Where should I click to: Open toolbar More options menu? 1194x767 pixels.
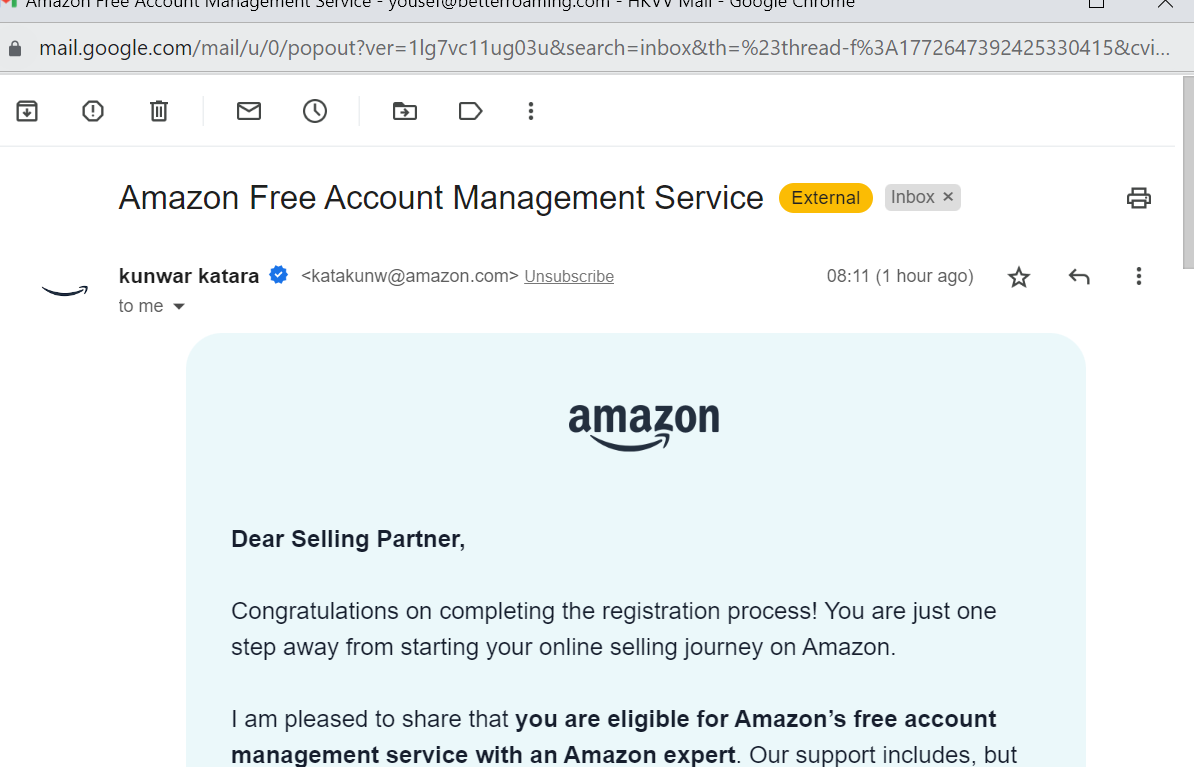pyautogui.click(x=531, y=111)
